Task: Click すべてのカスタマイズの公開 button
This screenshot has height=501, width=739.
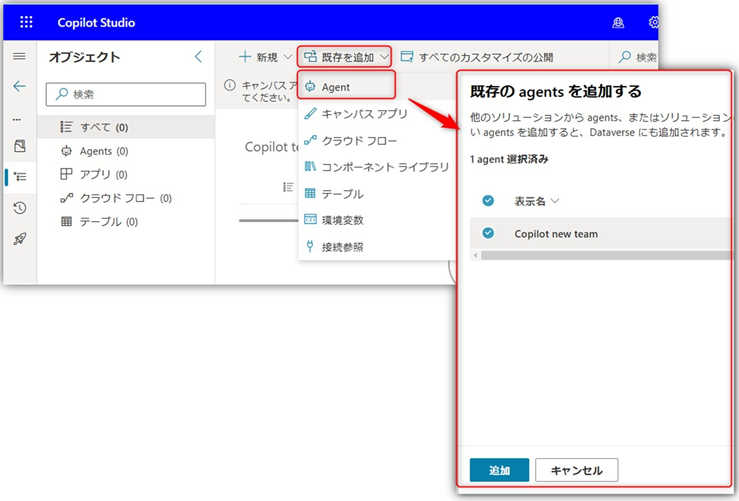Action: 476,57
